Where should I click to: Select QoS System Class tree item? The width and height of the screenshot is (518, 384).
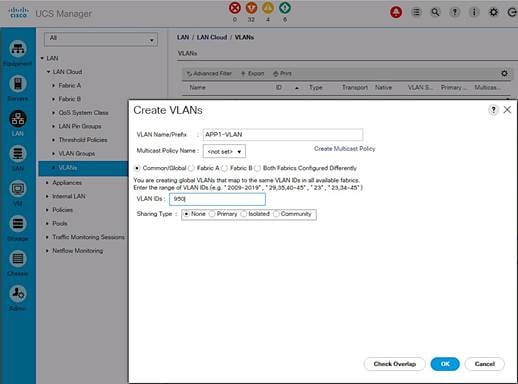[x=83, y=113]
